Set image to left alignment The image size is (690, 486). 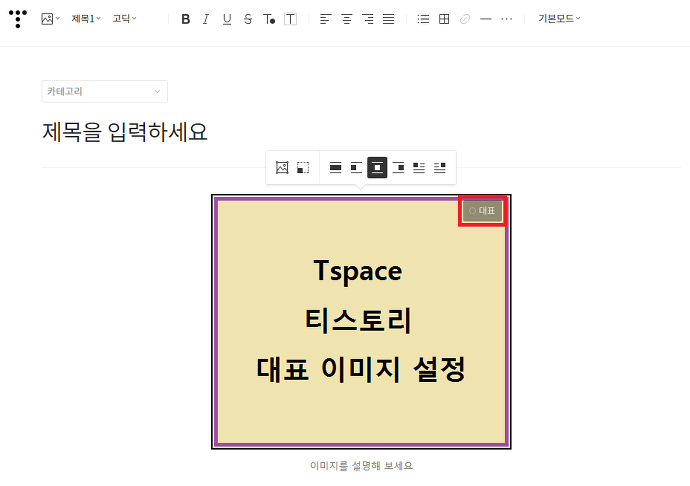(356, 167)
